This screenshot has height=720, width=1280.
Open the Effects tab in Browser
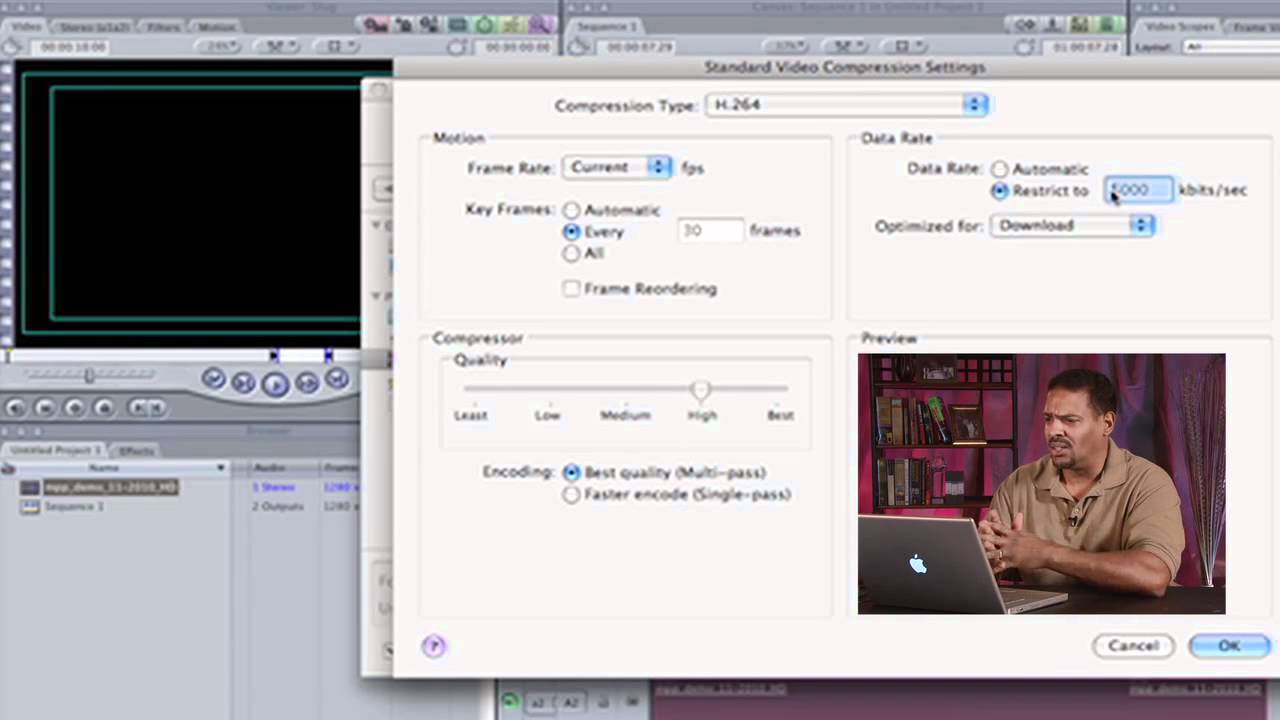[x=137, y=451]
